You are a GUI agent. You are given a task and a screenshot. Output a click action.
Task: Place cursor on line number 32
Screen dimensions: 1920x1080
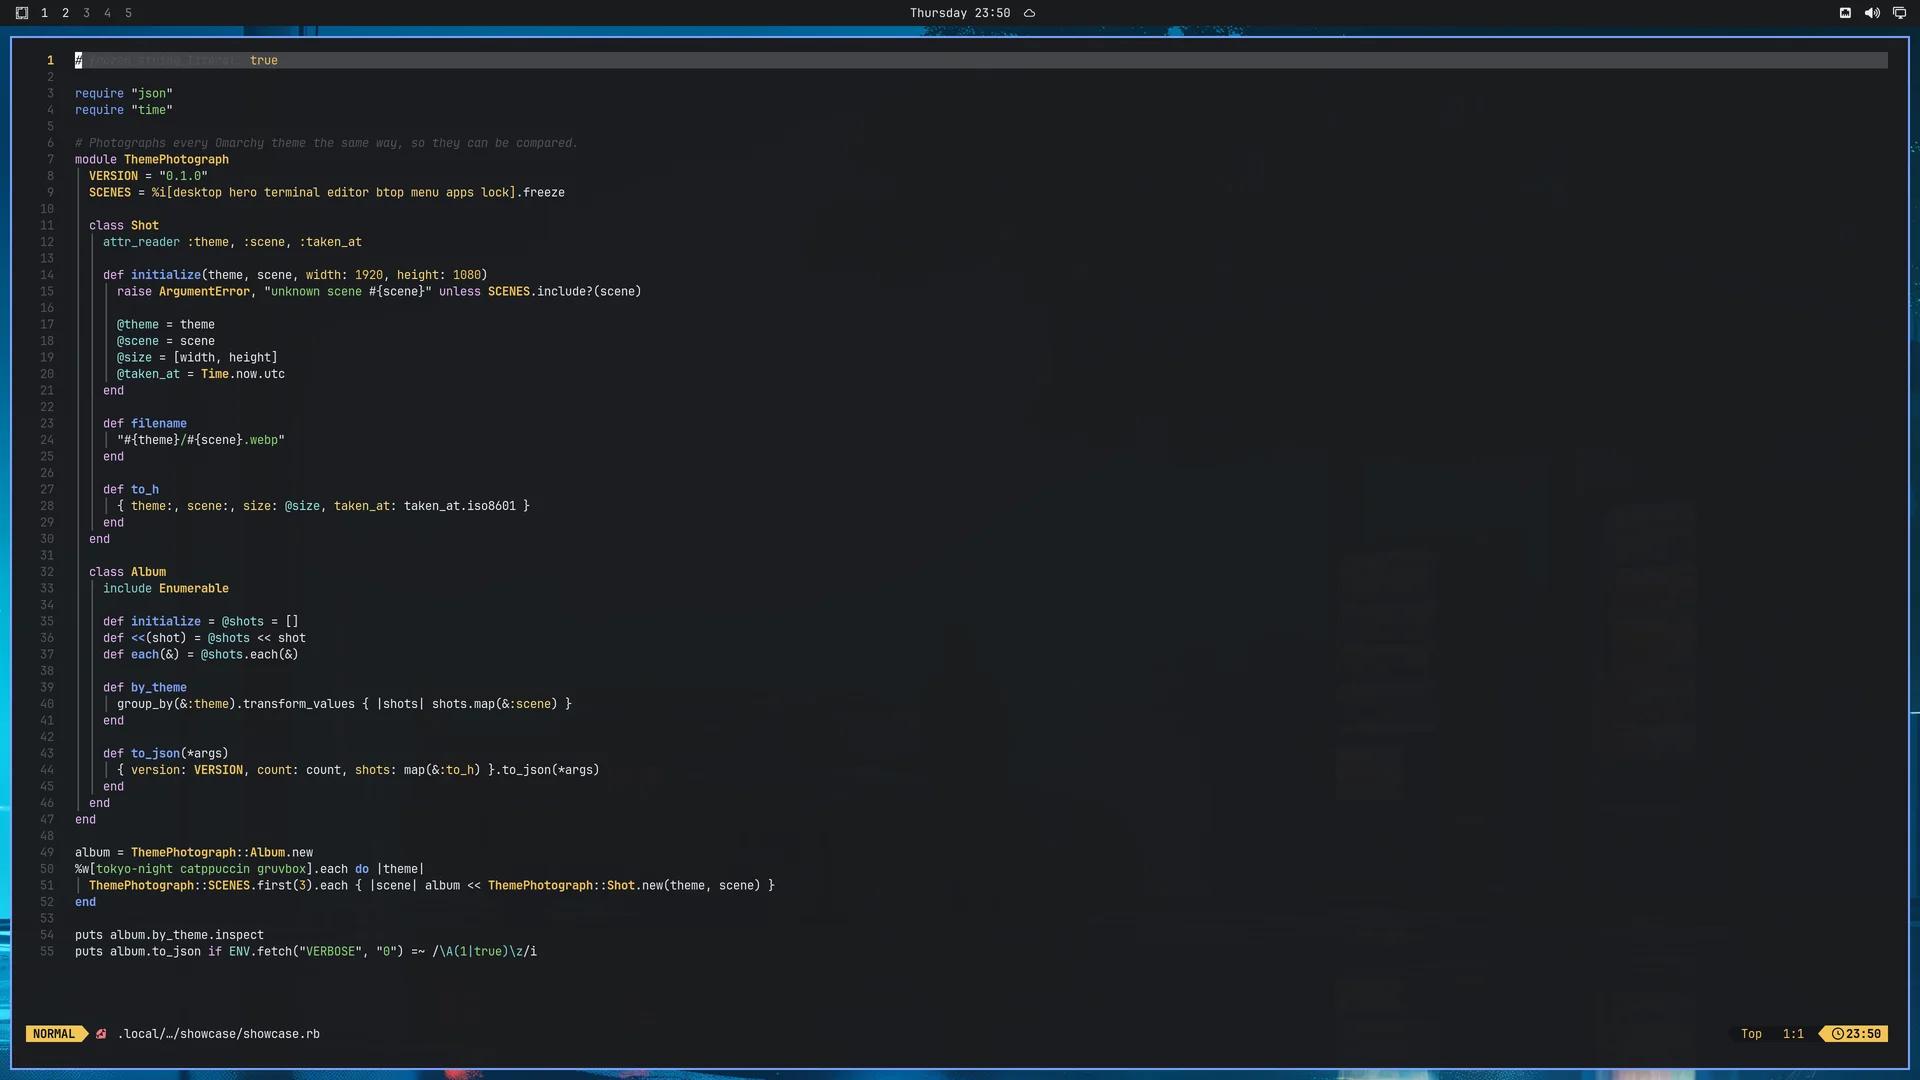tap(47, 572)
